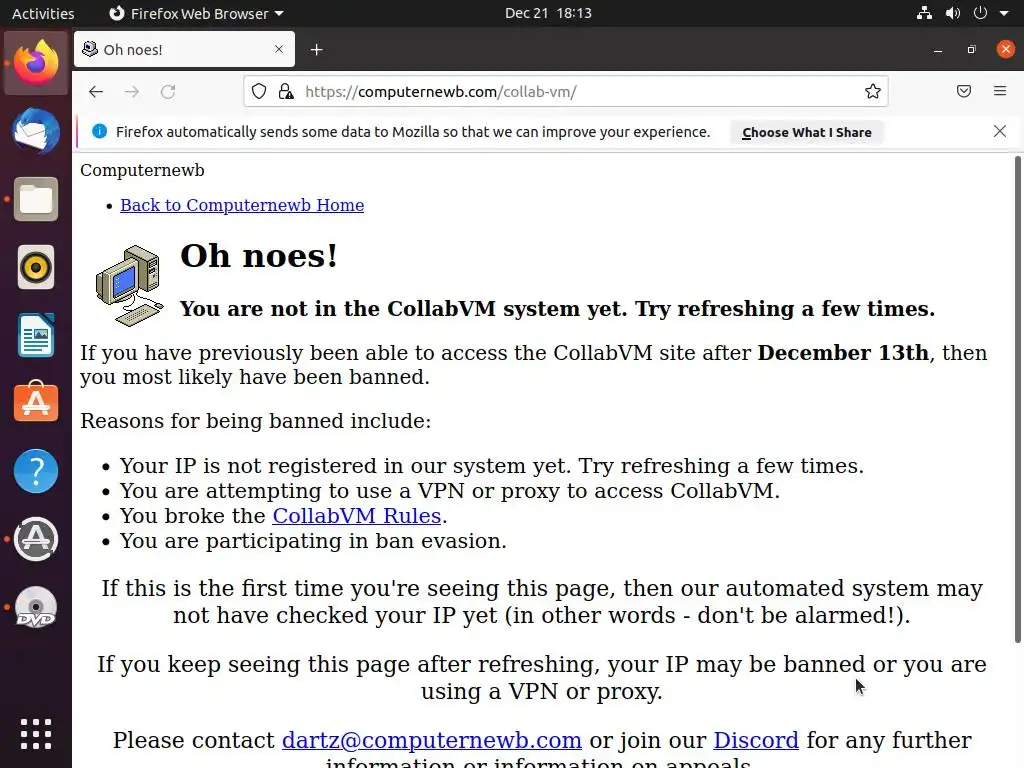Open the network status tray icon
The height and width of the screenshot is (768, 1024).
click(924, 13)
